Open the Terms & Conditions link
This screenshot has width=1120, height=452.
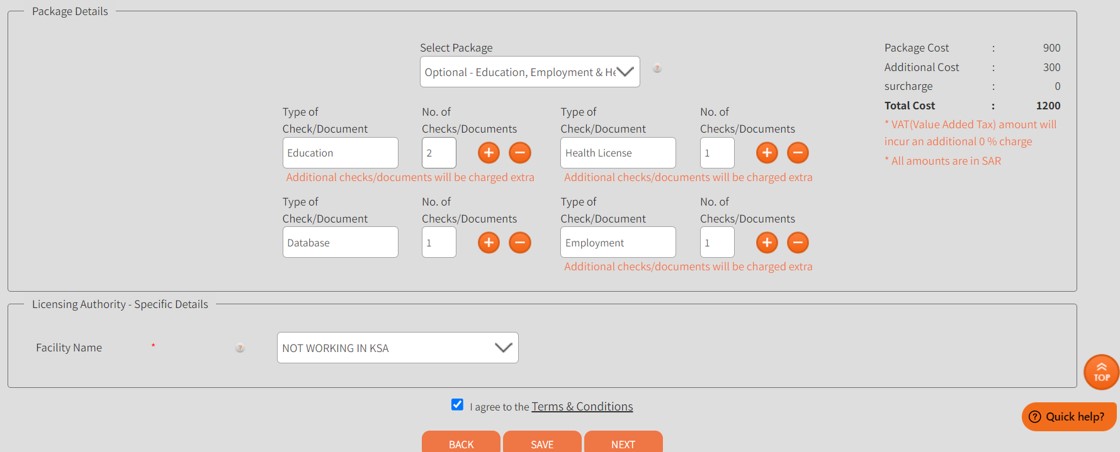click(x=582, y=406)
